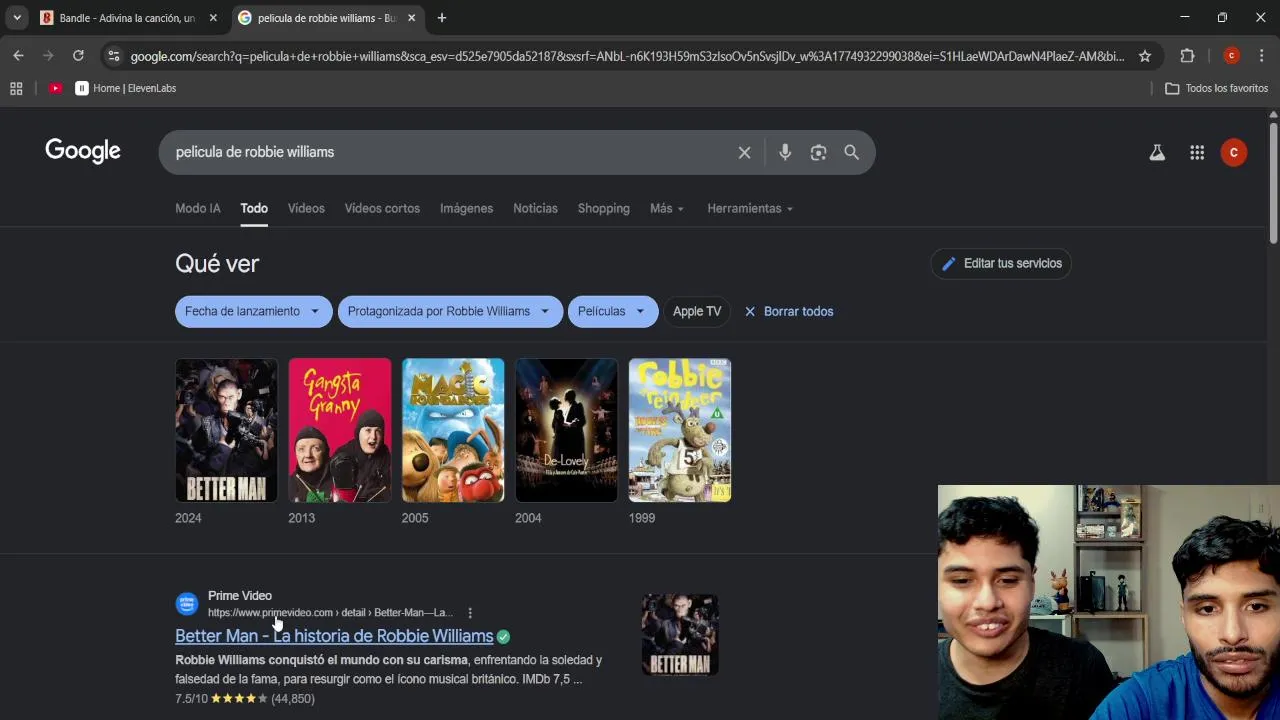The height and width of the screenshot is (720, 1280).
Task: Reload the current page
Action: [78, 56]
